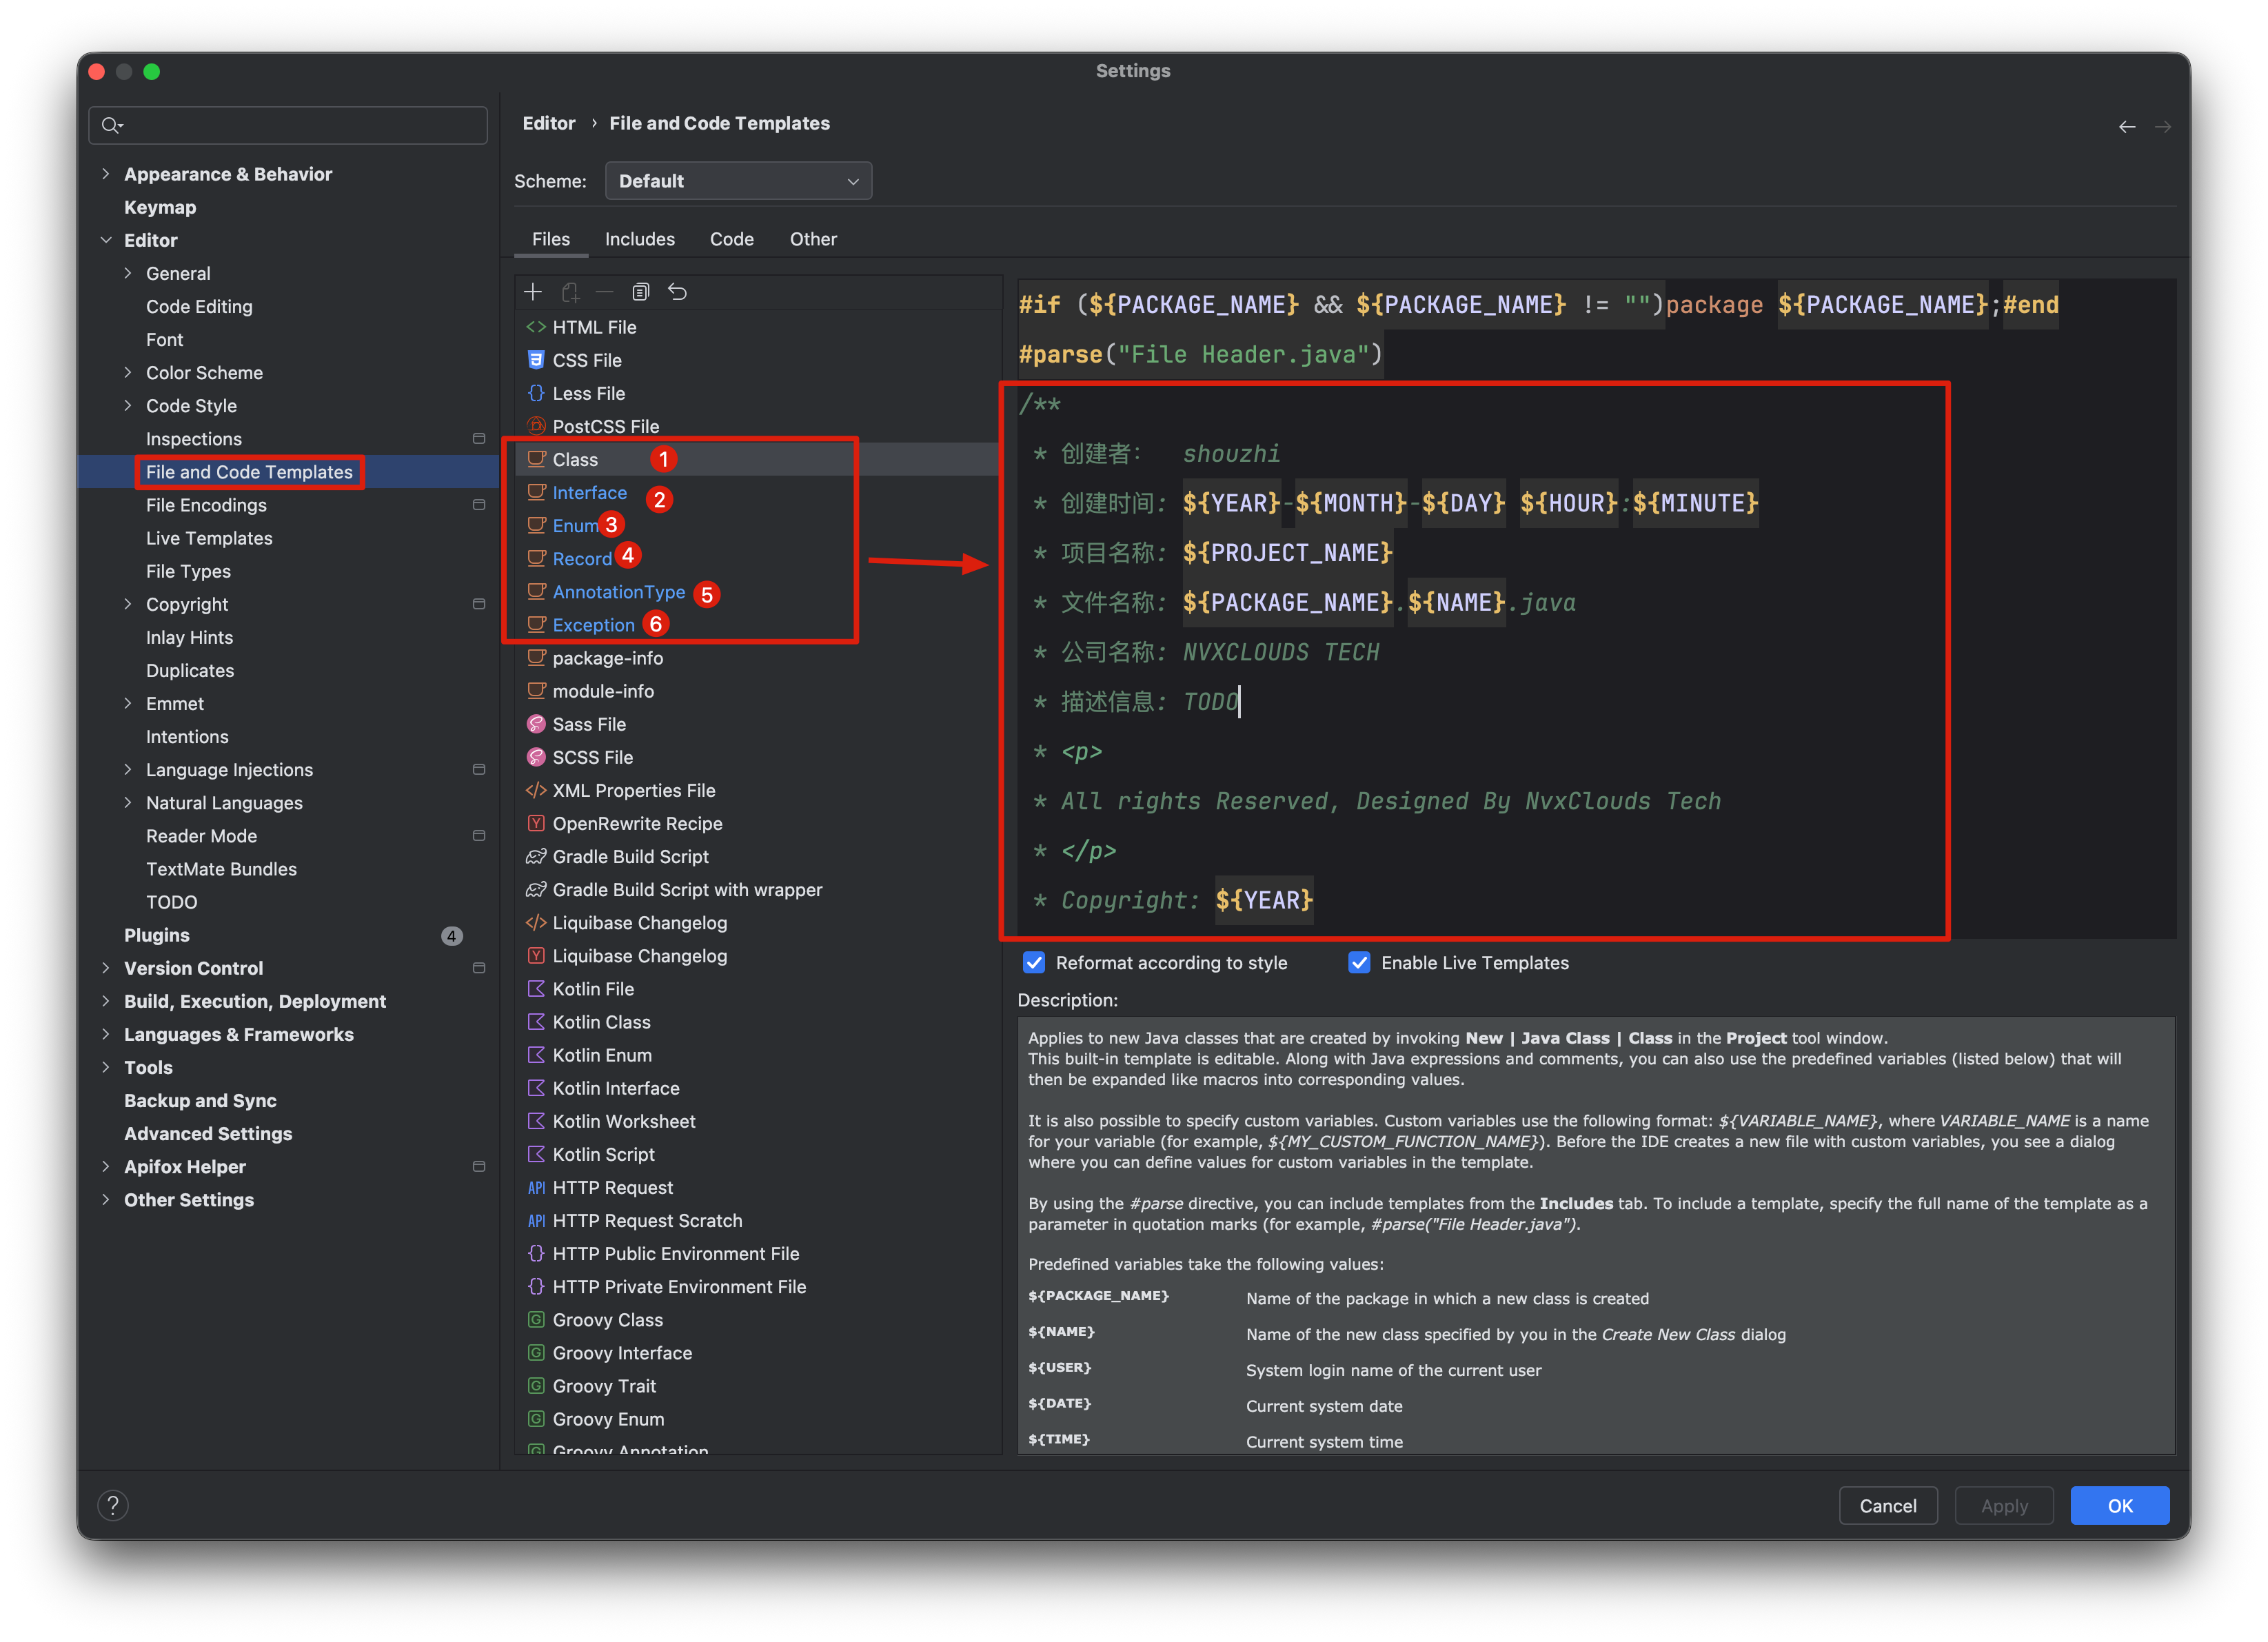Viewport: 2268px width, 1642px height.
Task: Open Live Templates settings page
Action: 209,538
